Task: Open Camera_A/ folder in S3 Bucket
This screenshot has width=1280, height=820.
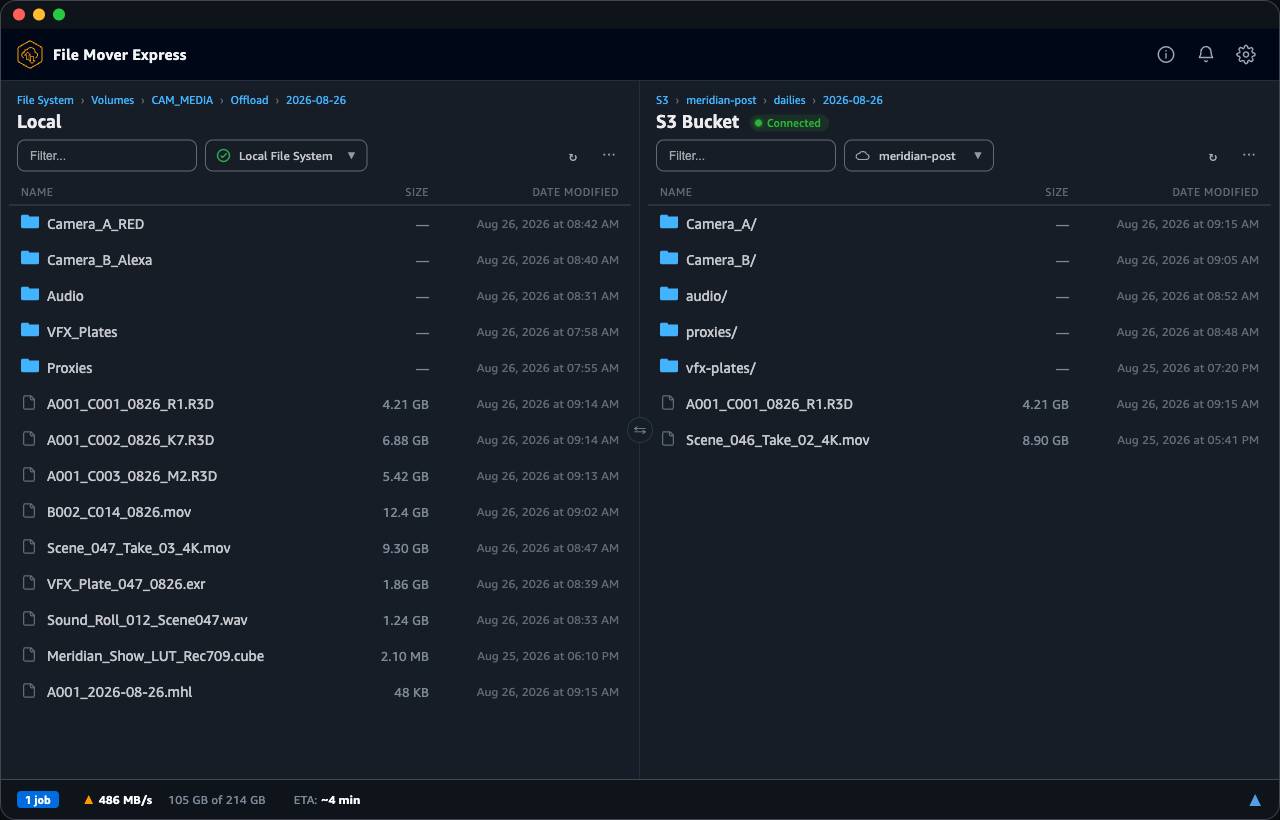Action: [x=959, y=224]
